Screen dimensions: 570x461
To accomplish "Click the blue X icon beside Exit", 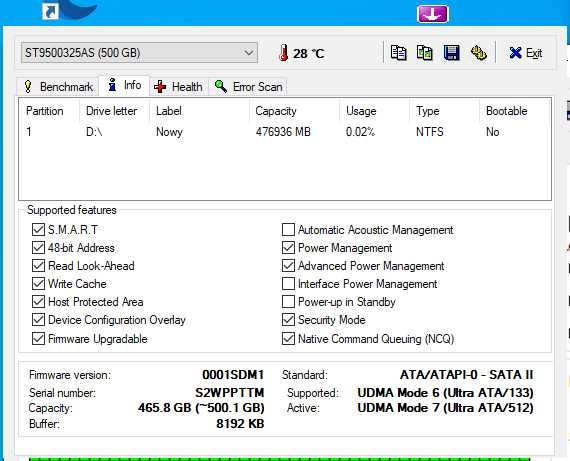I will (x=515, y=53).
